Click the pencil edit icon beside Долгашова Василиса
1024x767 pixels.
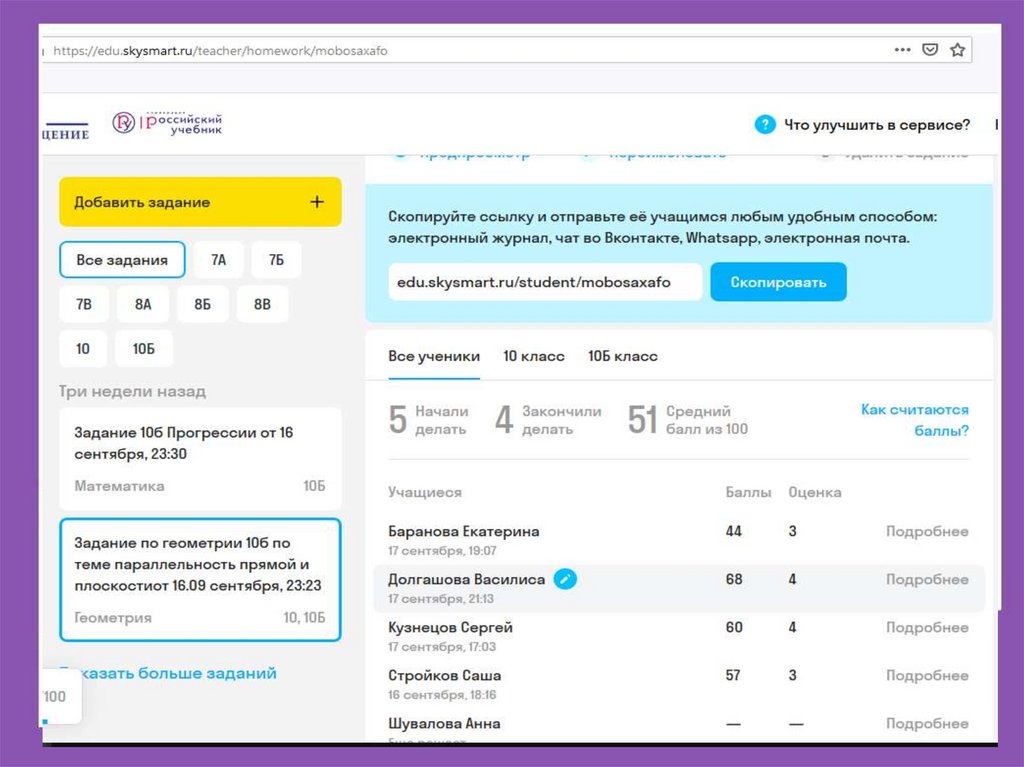point(565,579)
